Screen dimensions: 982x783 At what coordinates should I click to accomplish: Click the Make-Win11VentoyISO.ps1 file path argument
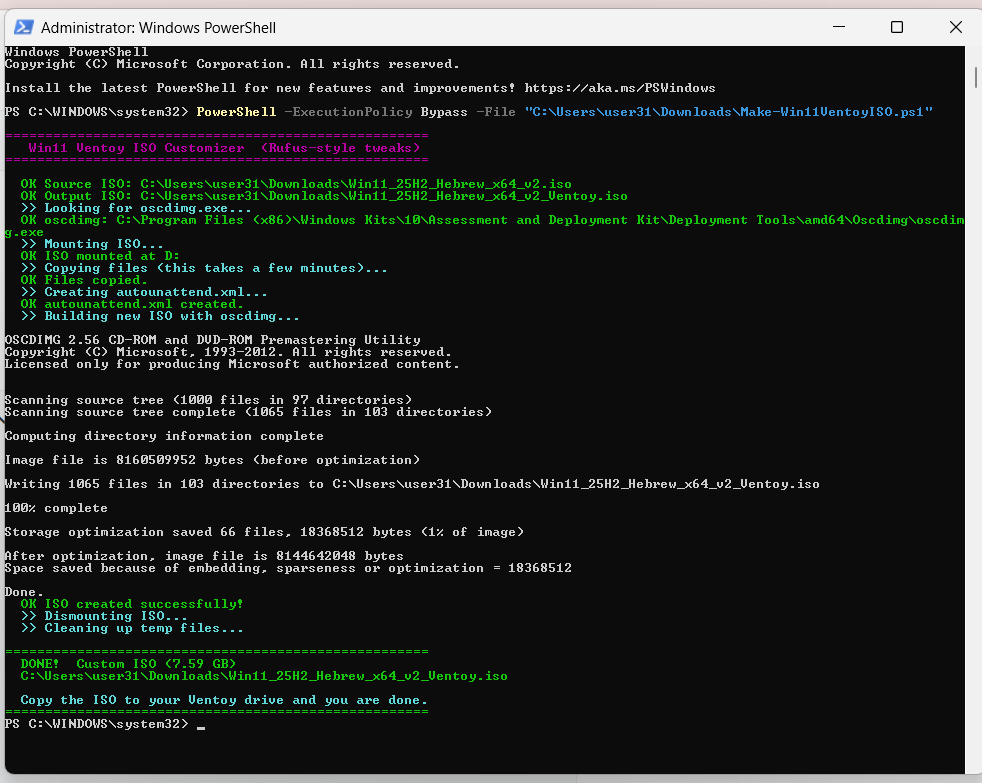pos(728,111)
